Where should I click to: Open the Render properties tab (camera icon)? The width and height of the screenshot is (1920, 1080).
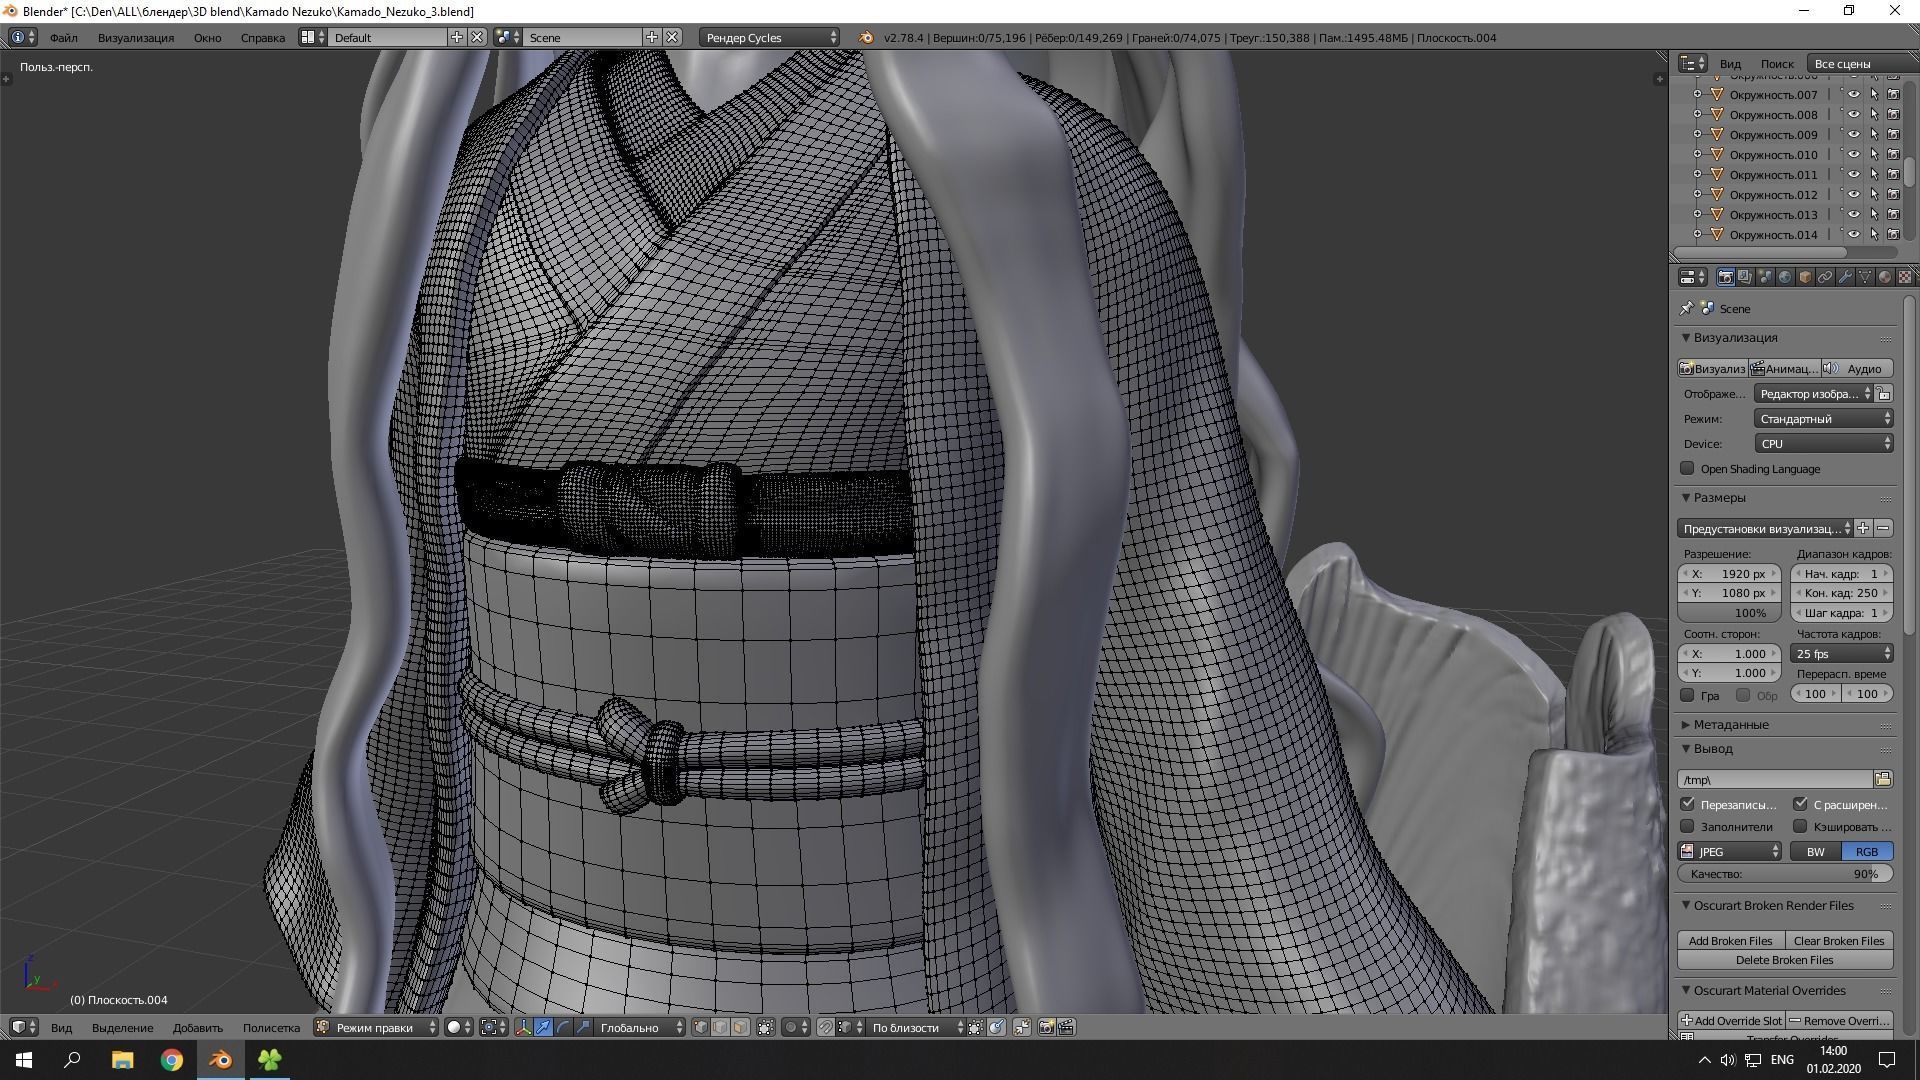(1726, 277)
